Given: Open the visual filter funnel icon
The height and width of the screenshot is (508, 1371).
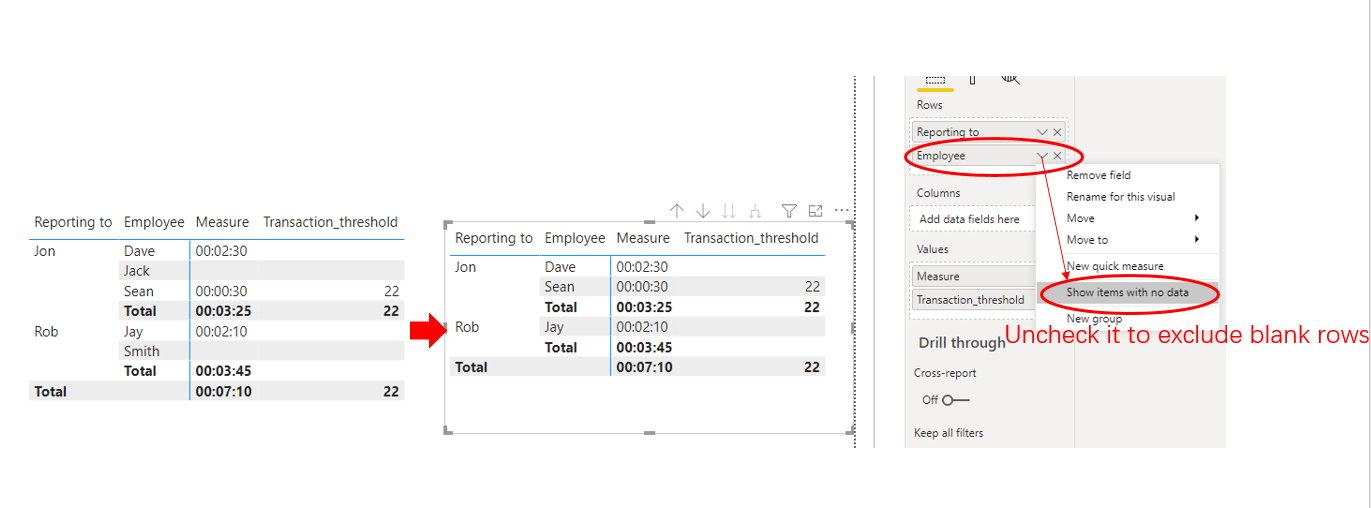Looking at the screenshot, I should 789,211.
